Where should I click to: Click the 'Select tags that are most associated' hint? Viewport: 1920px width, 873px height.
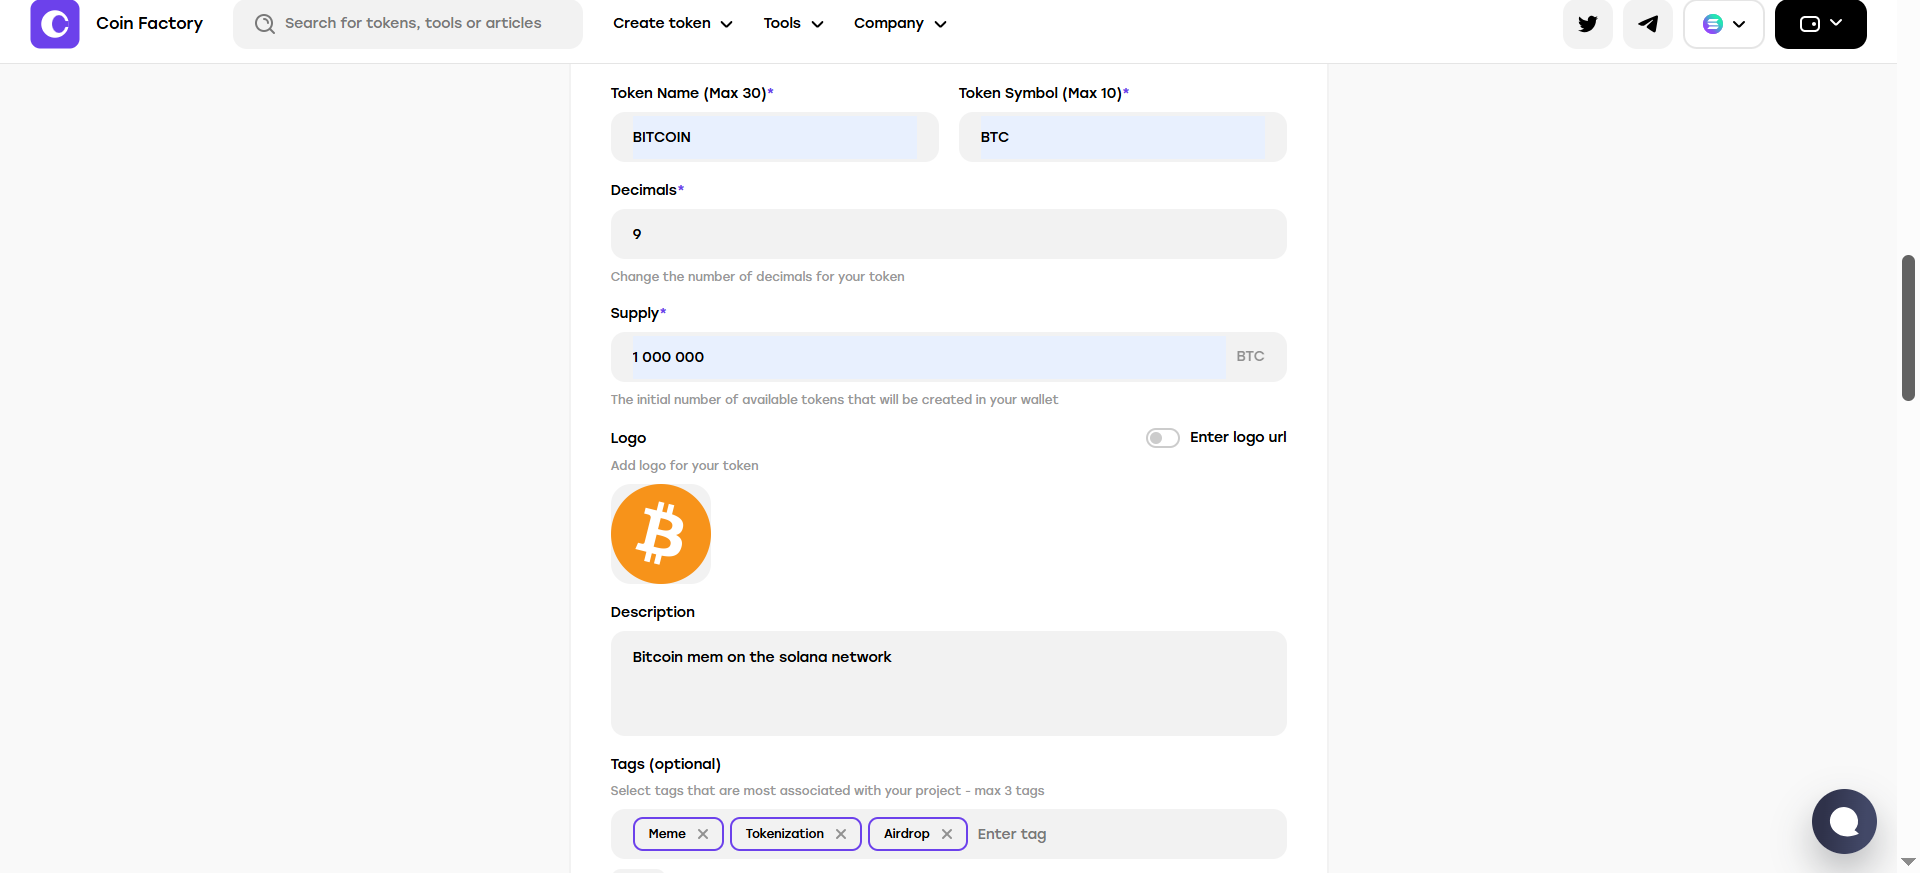pyautogui.click(x=828, y=791)
